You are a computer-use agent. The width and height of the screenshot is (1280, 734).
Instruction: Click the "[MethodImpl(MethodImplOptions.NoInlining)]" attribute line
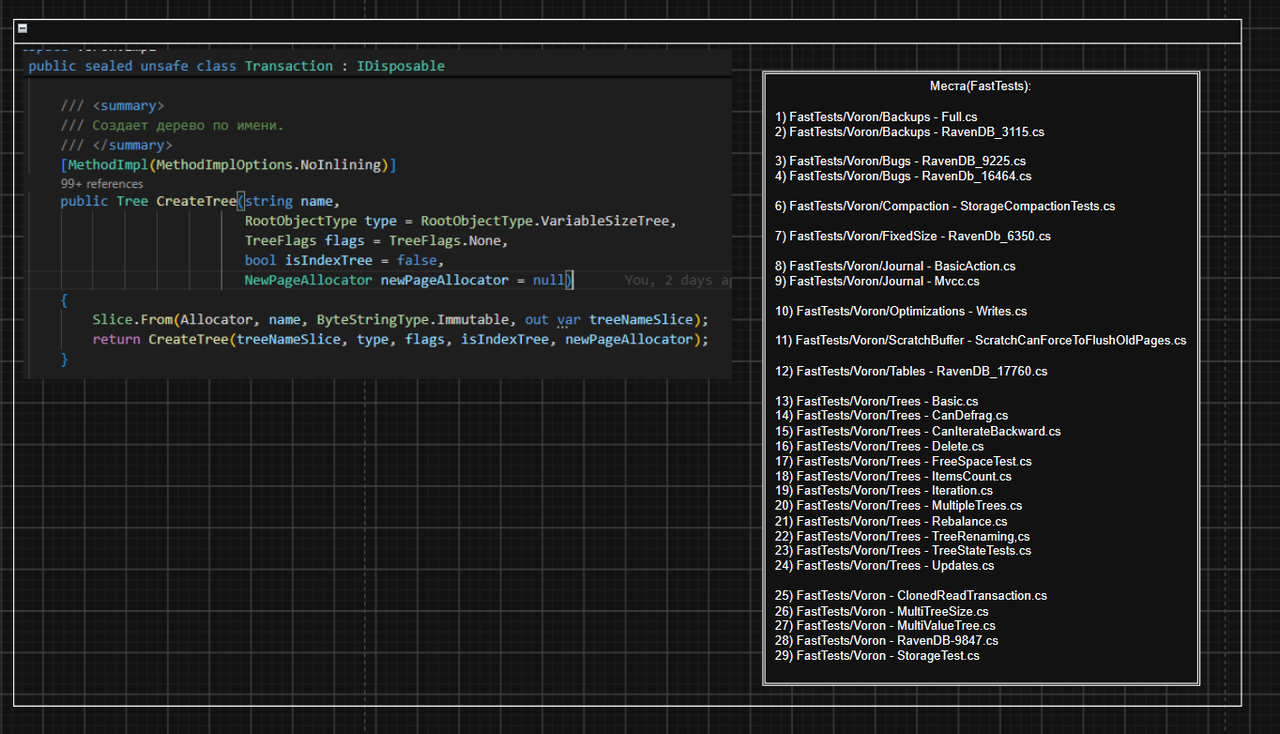coord(228,165)
